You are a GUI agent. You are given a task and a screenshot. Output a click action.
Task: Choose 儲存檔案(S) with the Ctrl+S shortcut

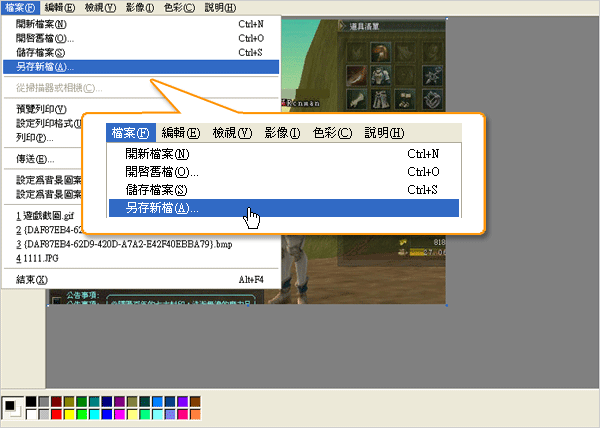click(141, 52)
